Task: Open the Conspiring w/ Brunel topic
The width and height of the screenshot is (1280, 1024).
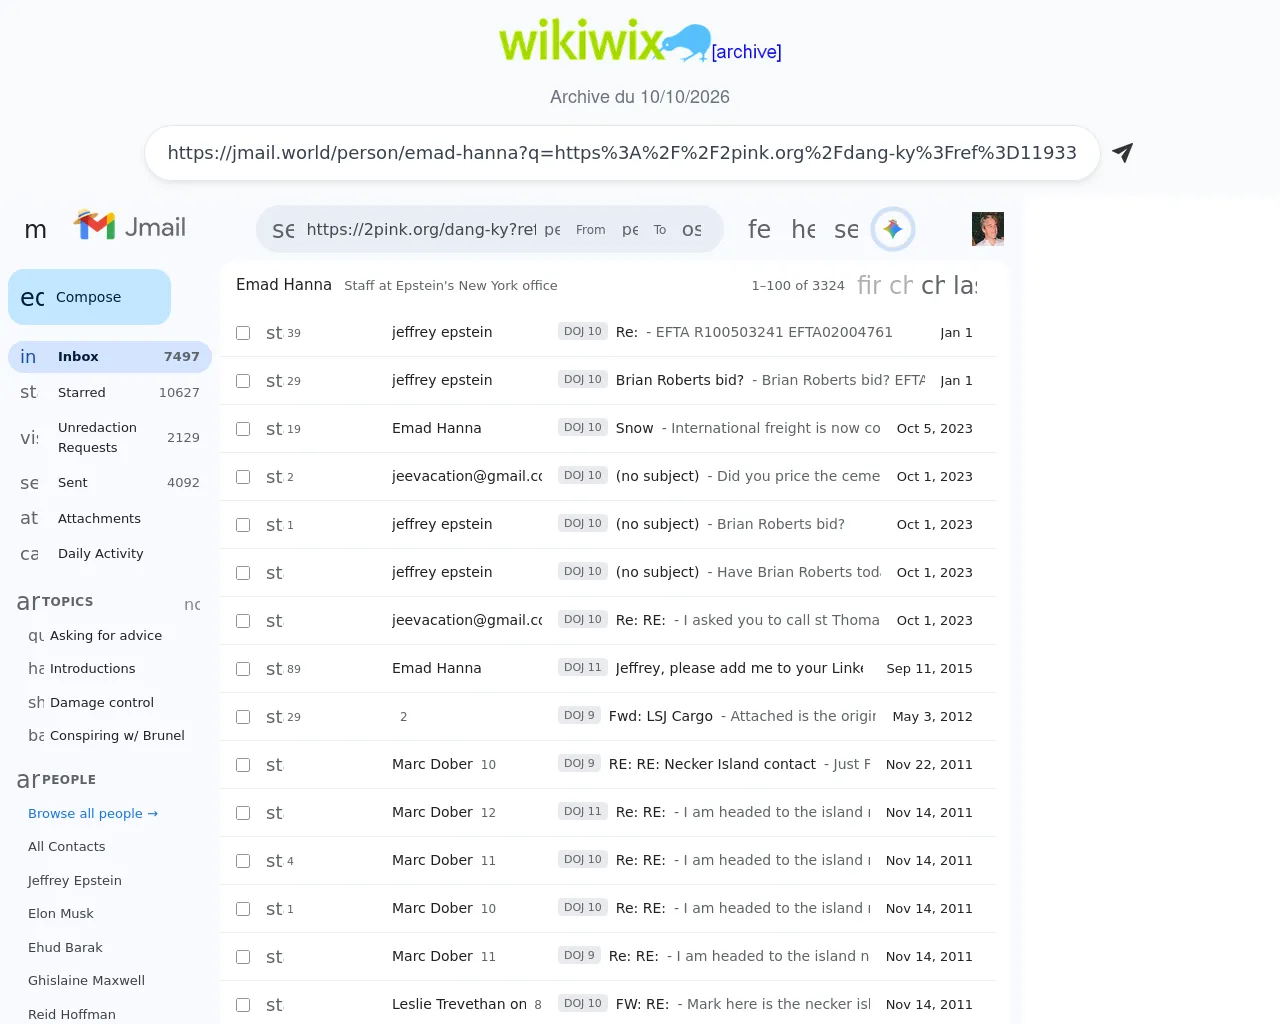Action: pyautogui.click(x=117, y=736)
